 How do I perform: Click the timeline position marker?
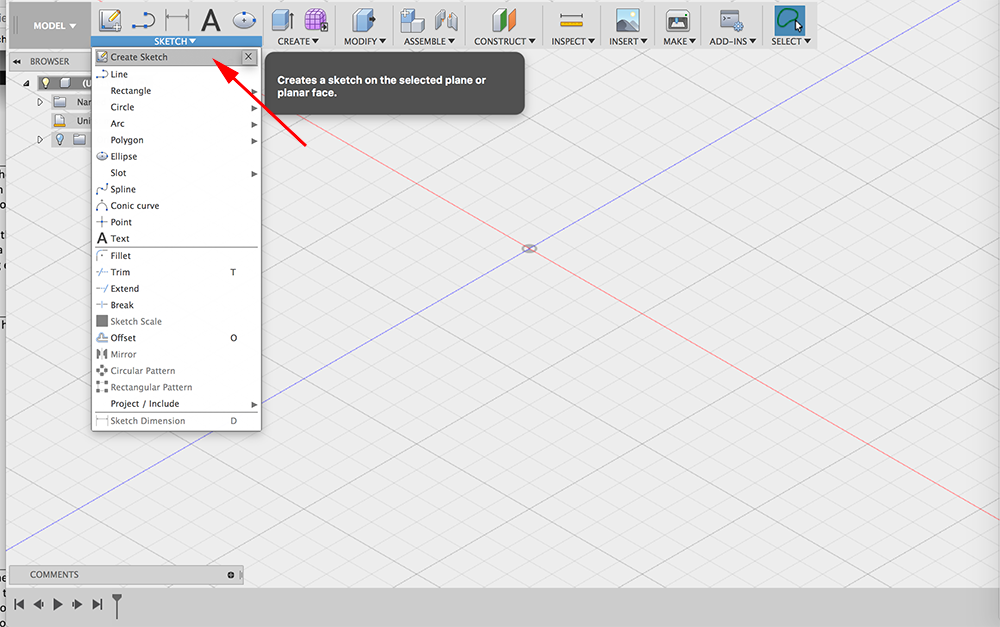[x=117, y=606]
